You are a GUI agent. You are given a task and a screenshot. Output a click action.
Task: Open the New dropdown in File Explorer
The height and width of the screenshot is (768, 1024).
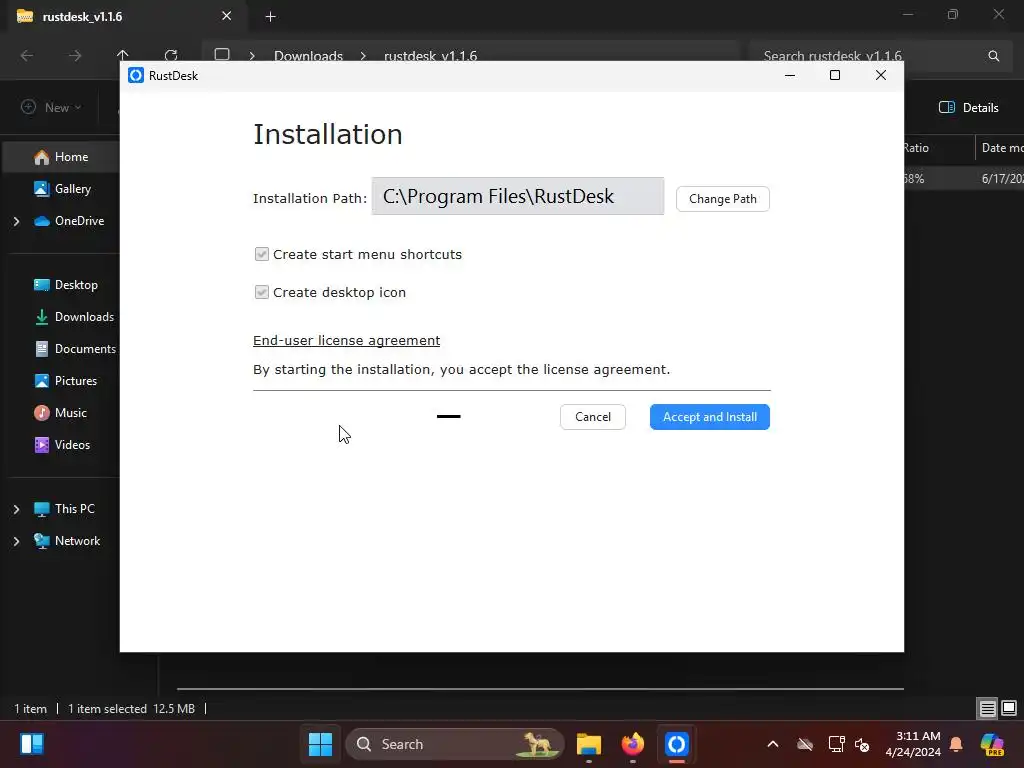pos(51,107)
